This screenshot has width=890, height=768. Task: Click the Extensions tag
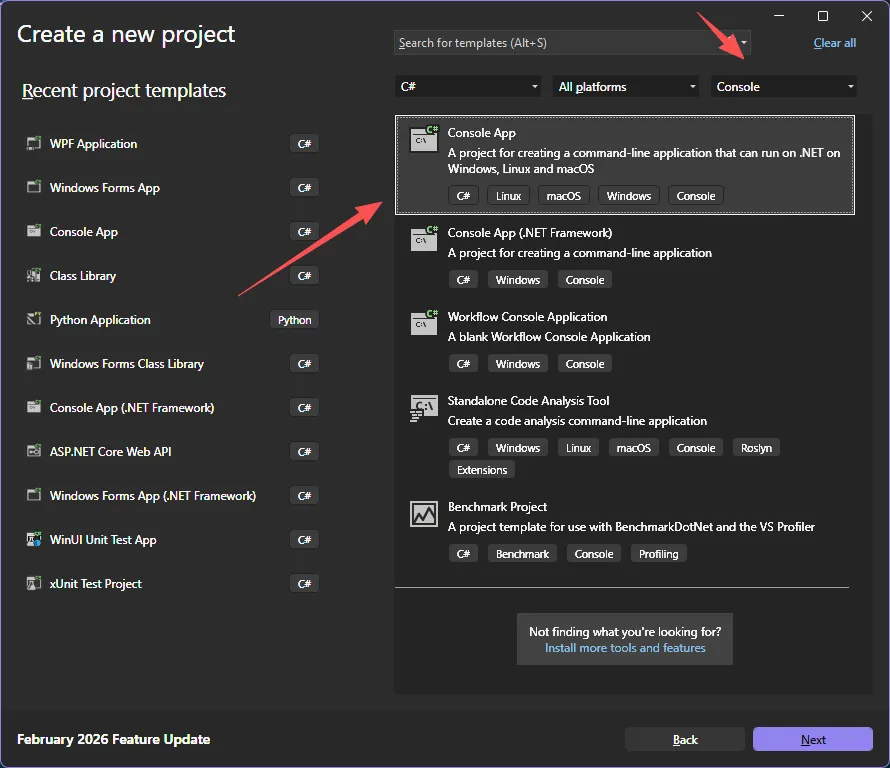click(x=481, y=470)
